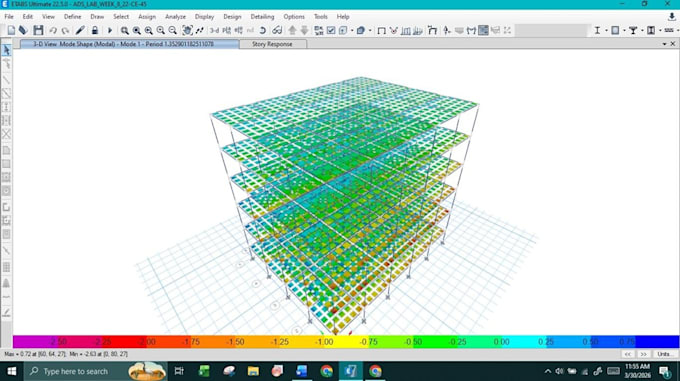Viewport: 680px width, 381px height.
Task: Open the Composite Beam Design dropdown arrow
Action: (642, 30)
